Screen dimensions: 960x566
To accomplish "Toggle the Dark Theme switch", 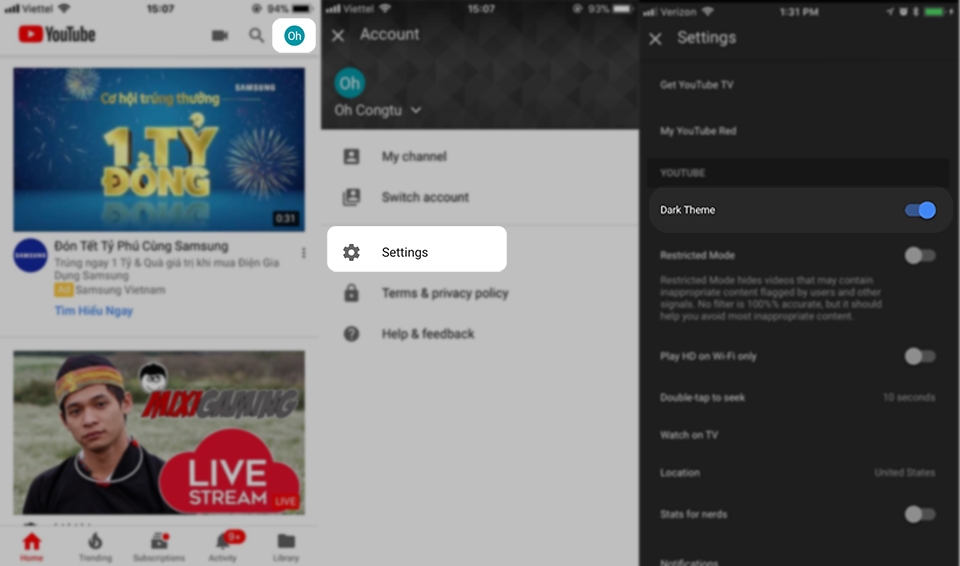I will click(x=920, y=210).
